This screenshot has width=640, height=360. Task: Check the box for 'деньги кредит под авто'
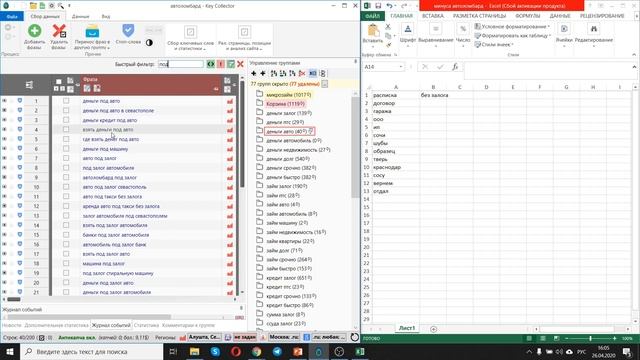tap(66, 120)
